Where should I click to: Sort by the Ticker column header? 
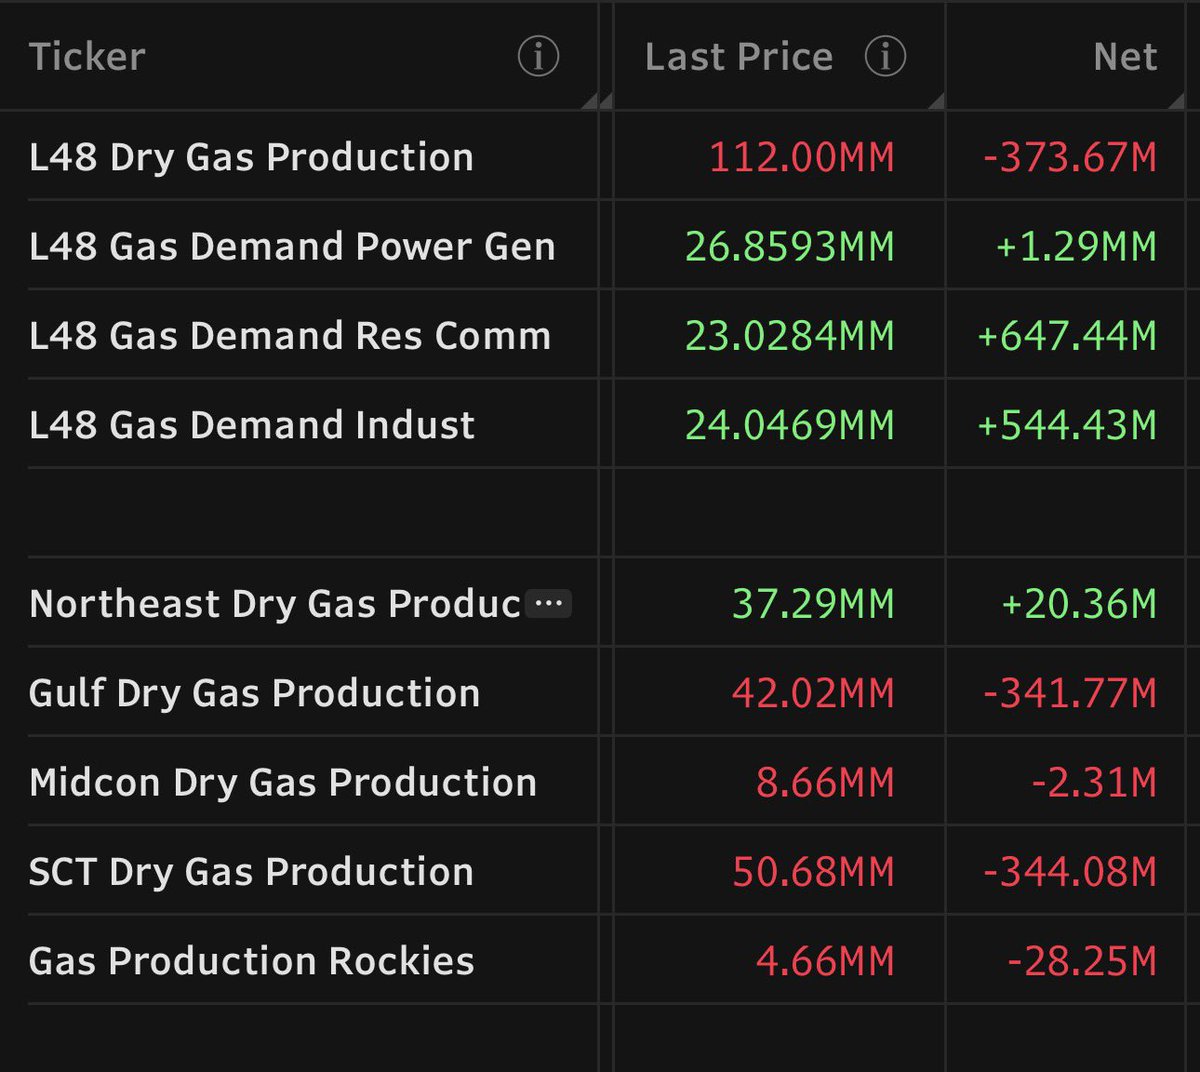pyautogui.click(x=87, y=57)
